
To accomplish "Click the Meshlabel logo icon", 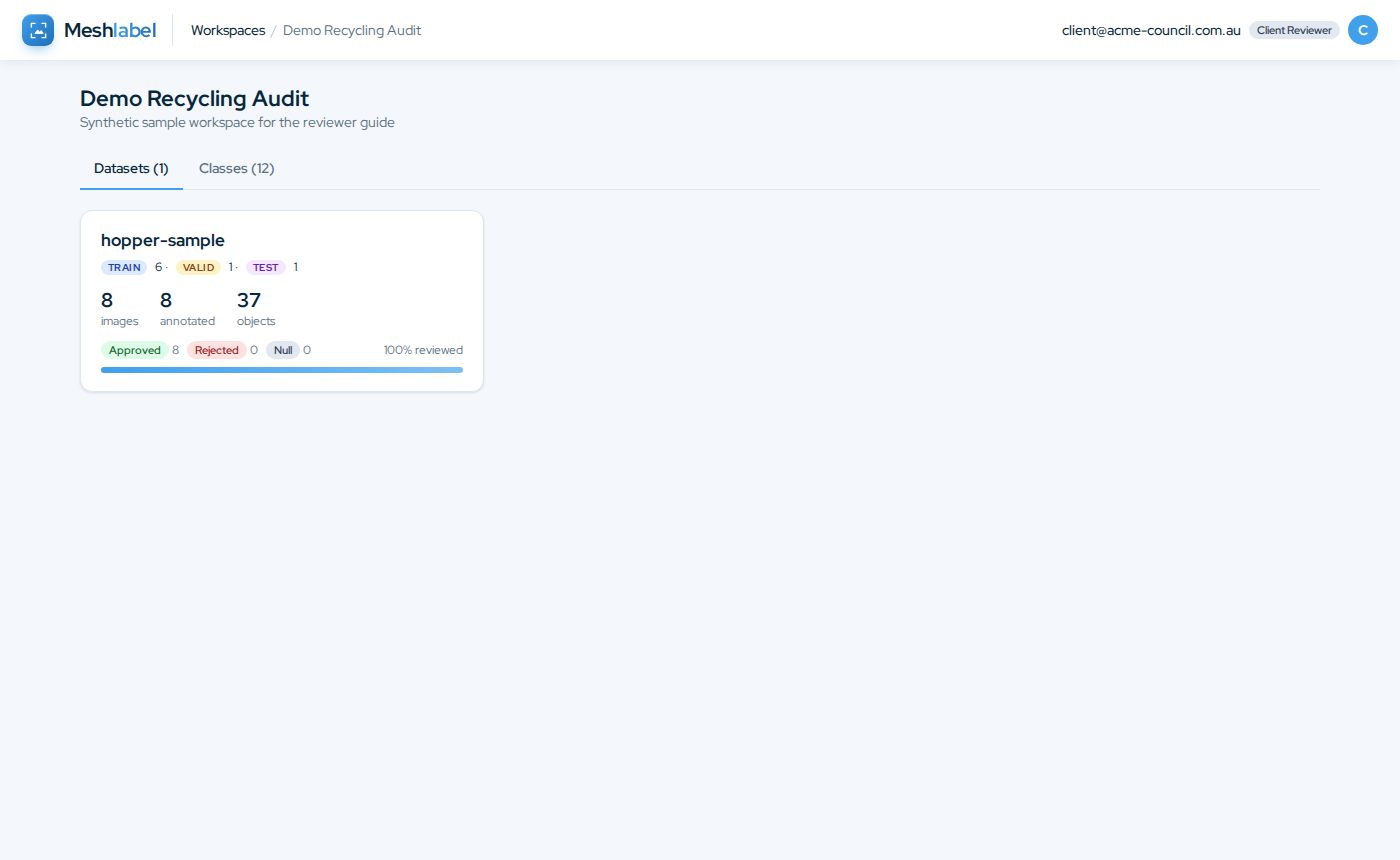I will tap(38, 30).
